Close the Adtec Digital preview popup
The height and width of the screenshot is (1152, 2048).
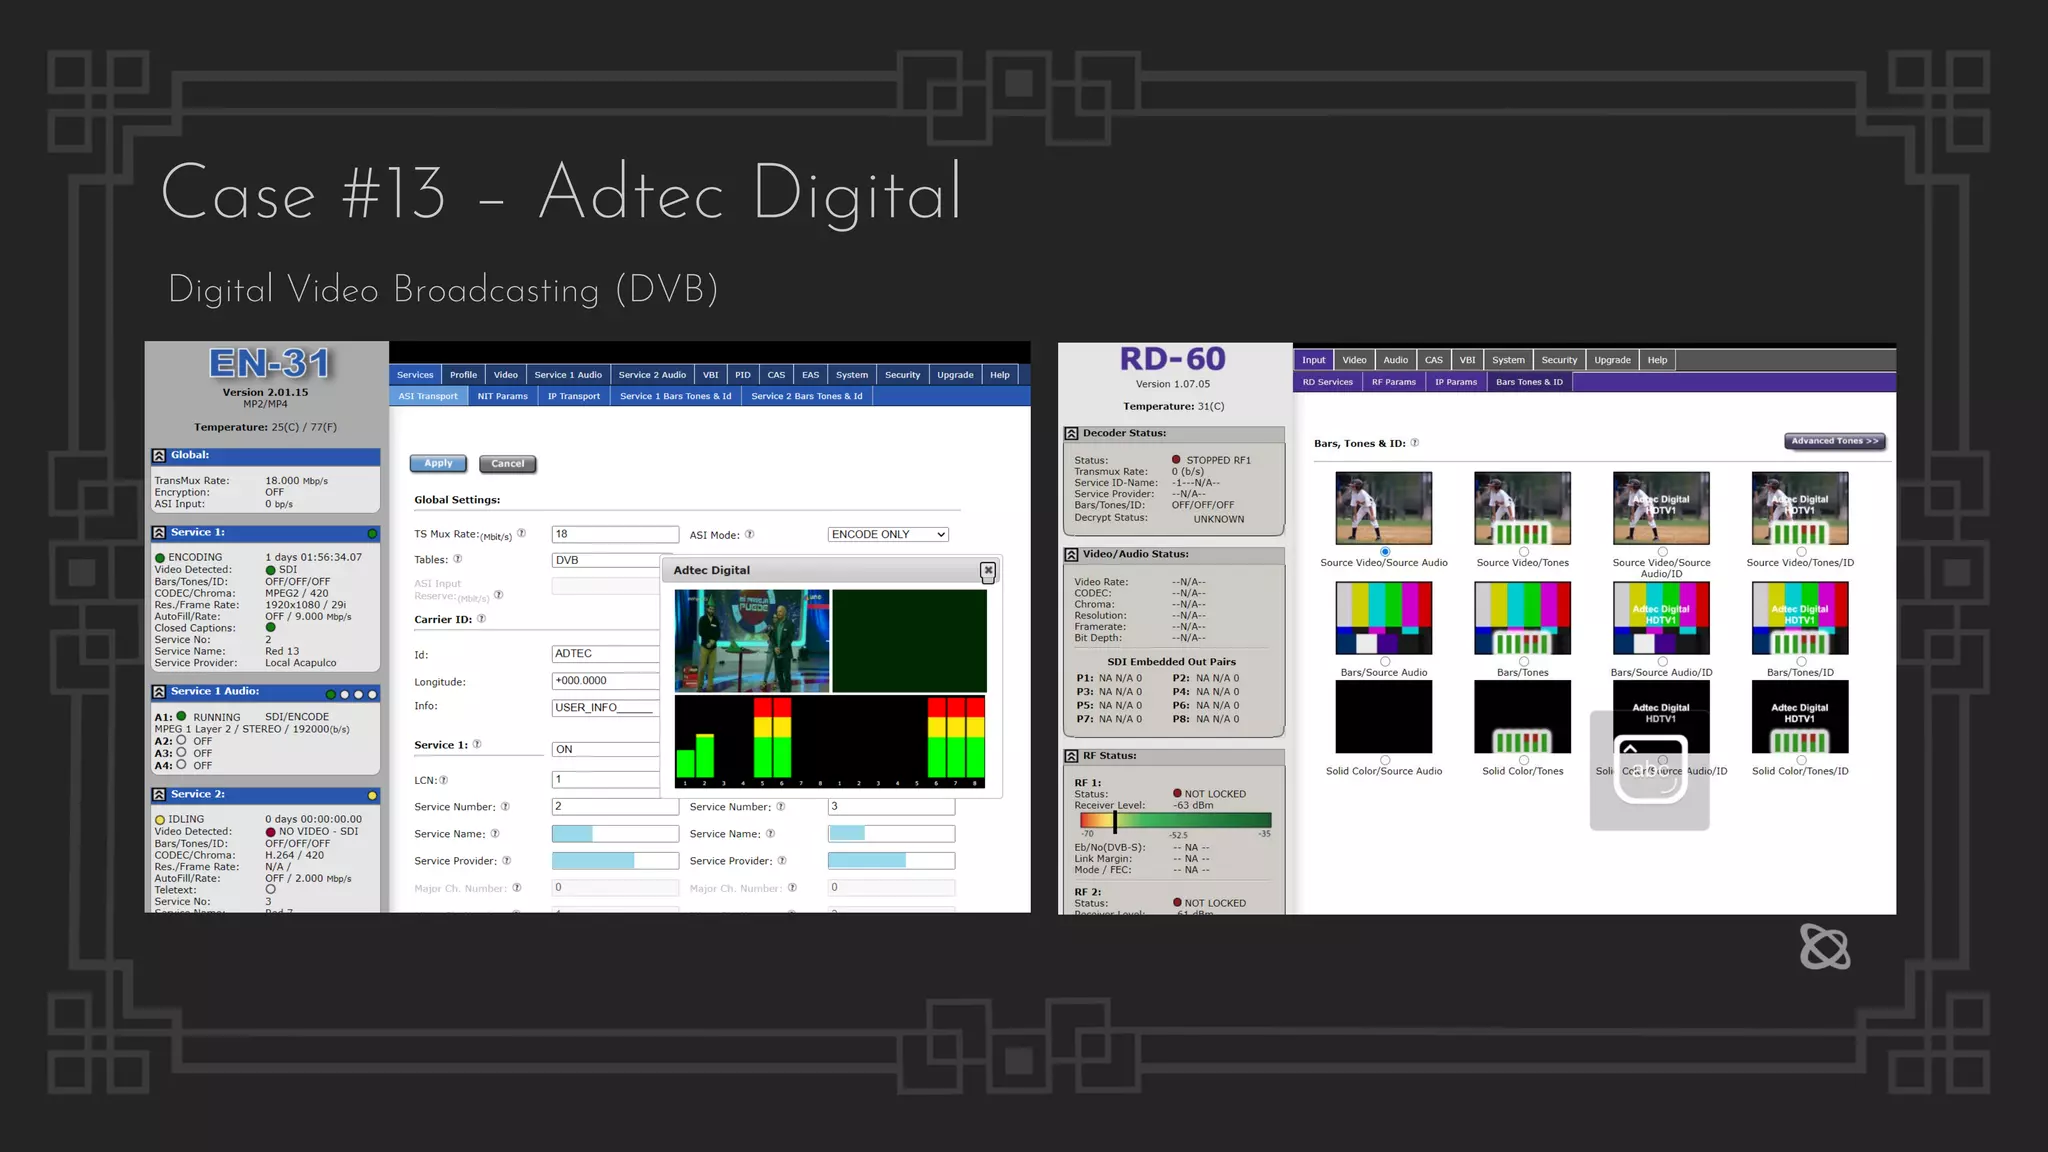(x=988, y=571)
